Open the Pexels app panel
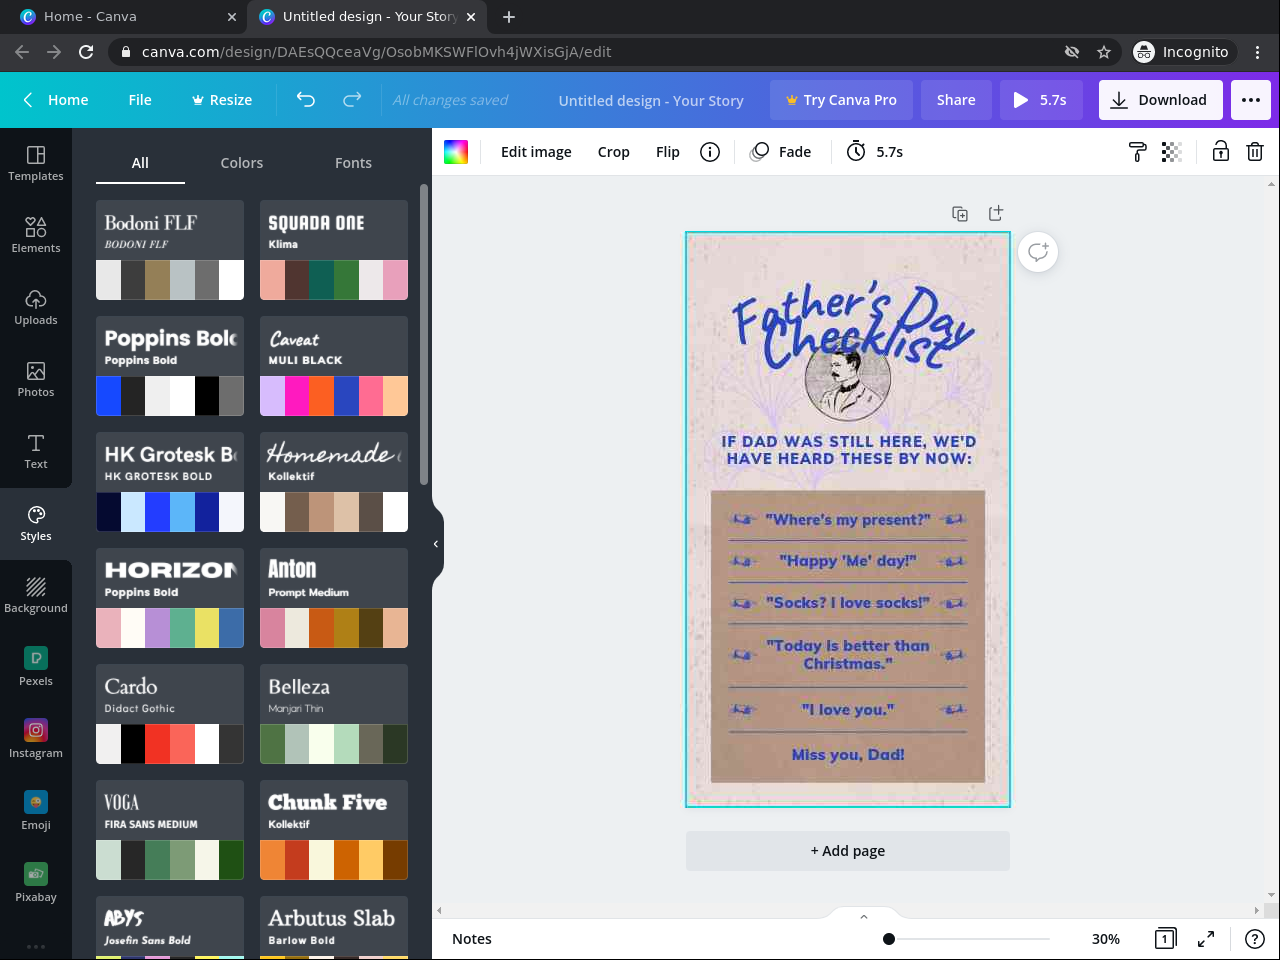This screenshot has width=1280, height=960. coord(36,667)
